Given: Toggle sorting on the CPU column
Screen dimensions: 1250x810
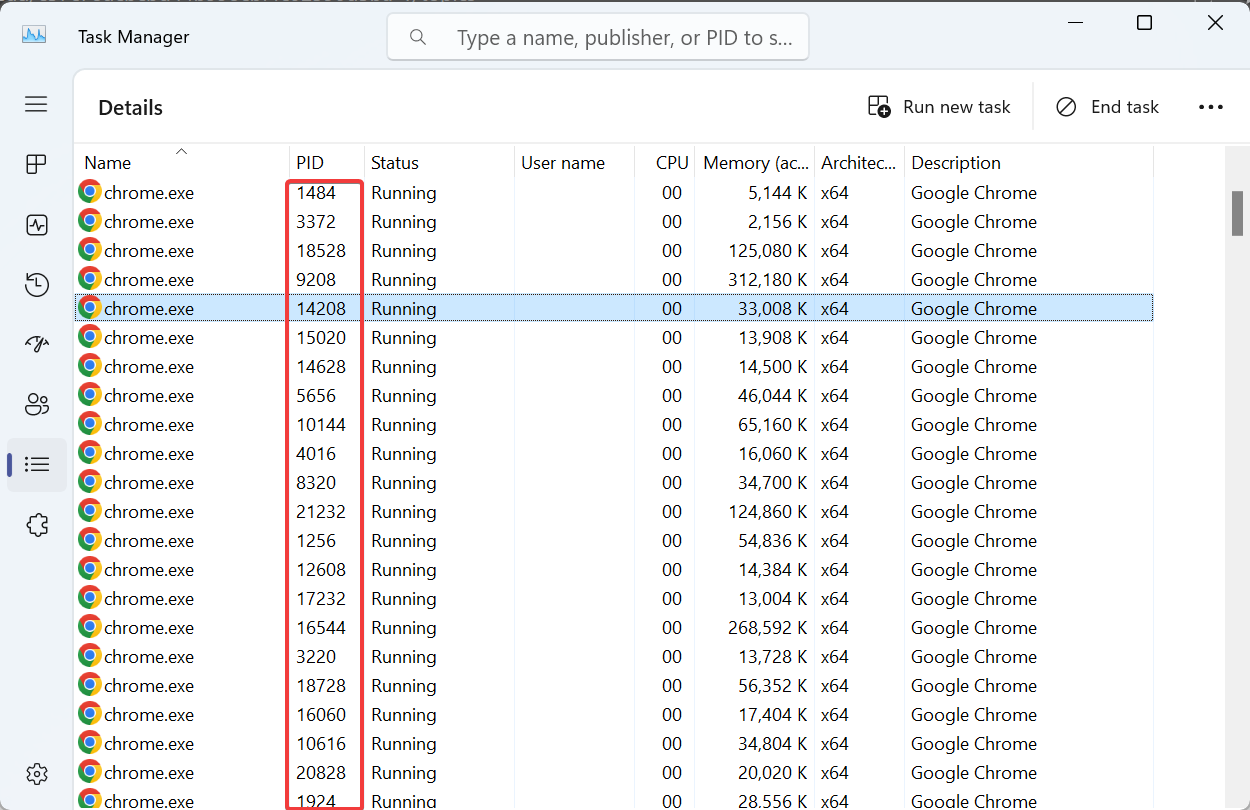Looking at the screenshot, I should pos(671,162).
